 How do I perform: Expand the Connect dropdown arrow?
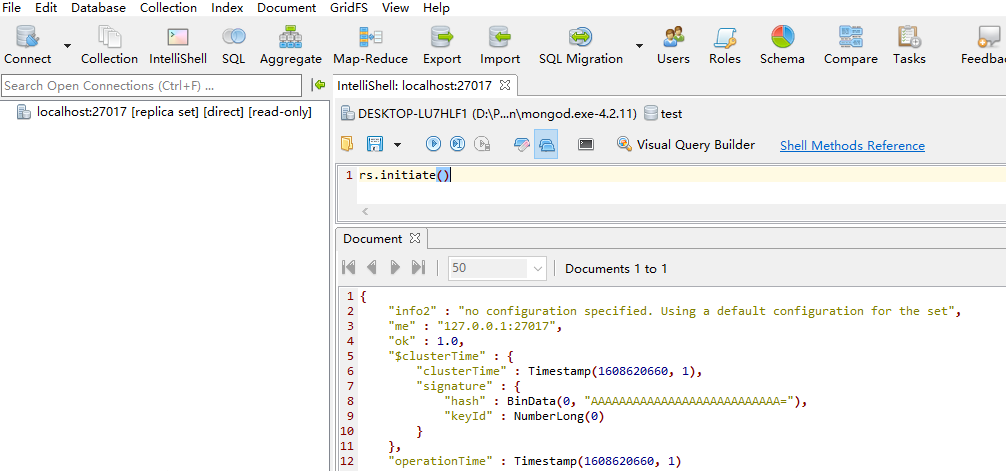click(67, 46)
